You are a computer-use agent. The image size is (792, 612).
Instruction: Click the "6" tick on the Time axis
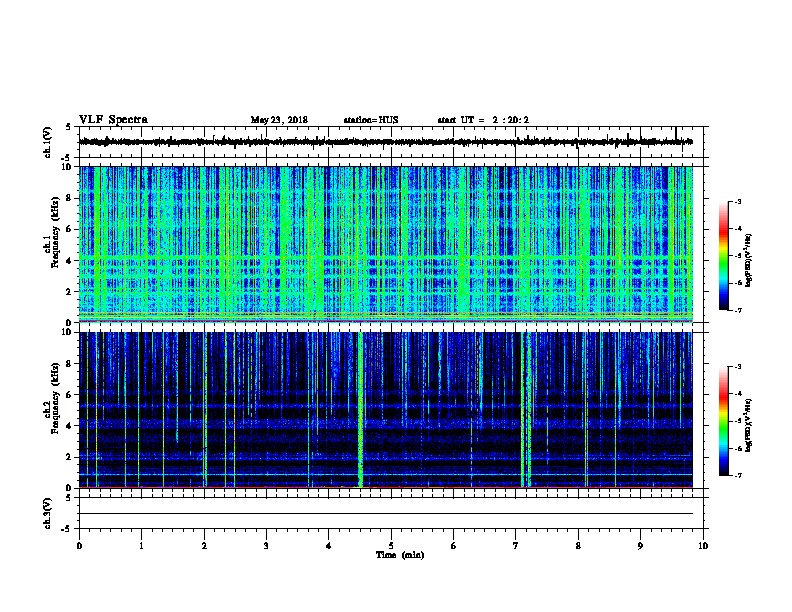tap(453, 546)
